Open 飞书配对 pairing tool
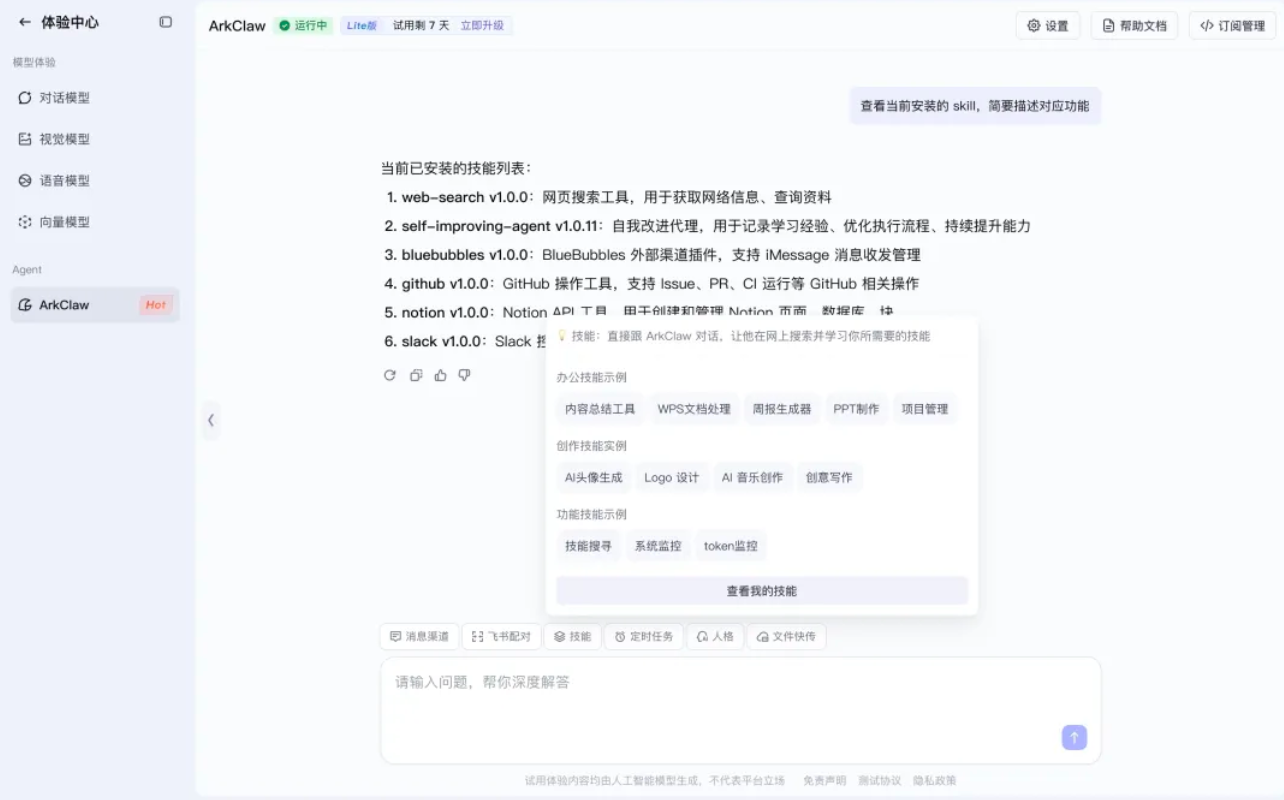 coord(501,636)
